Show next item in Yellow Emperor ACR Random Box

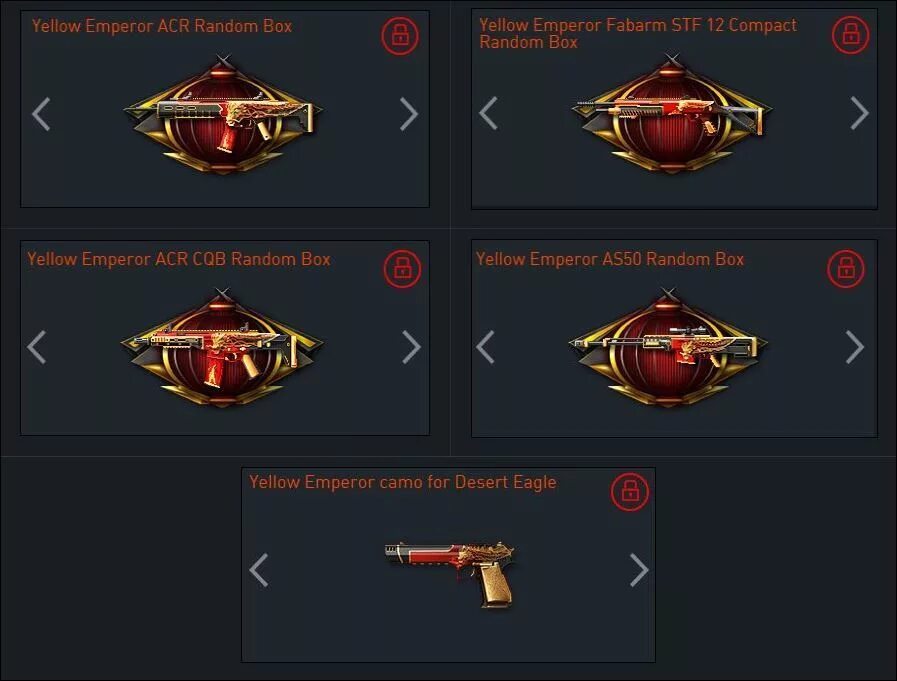click(408, 114)
